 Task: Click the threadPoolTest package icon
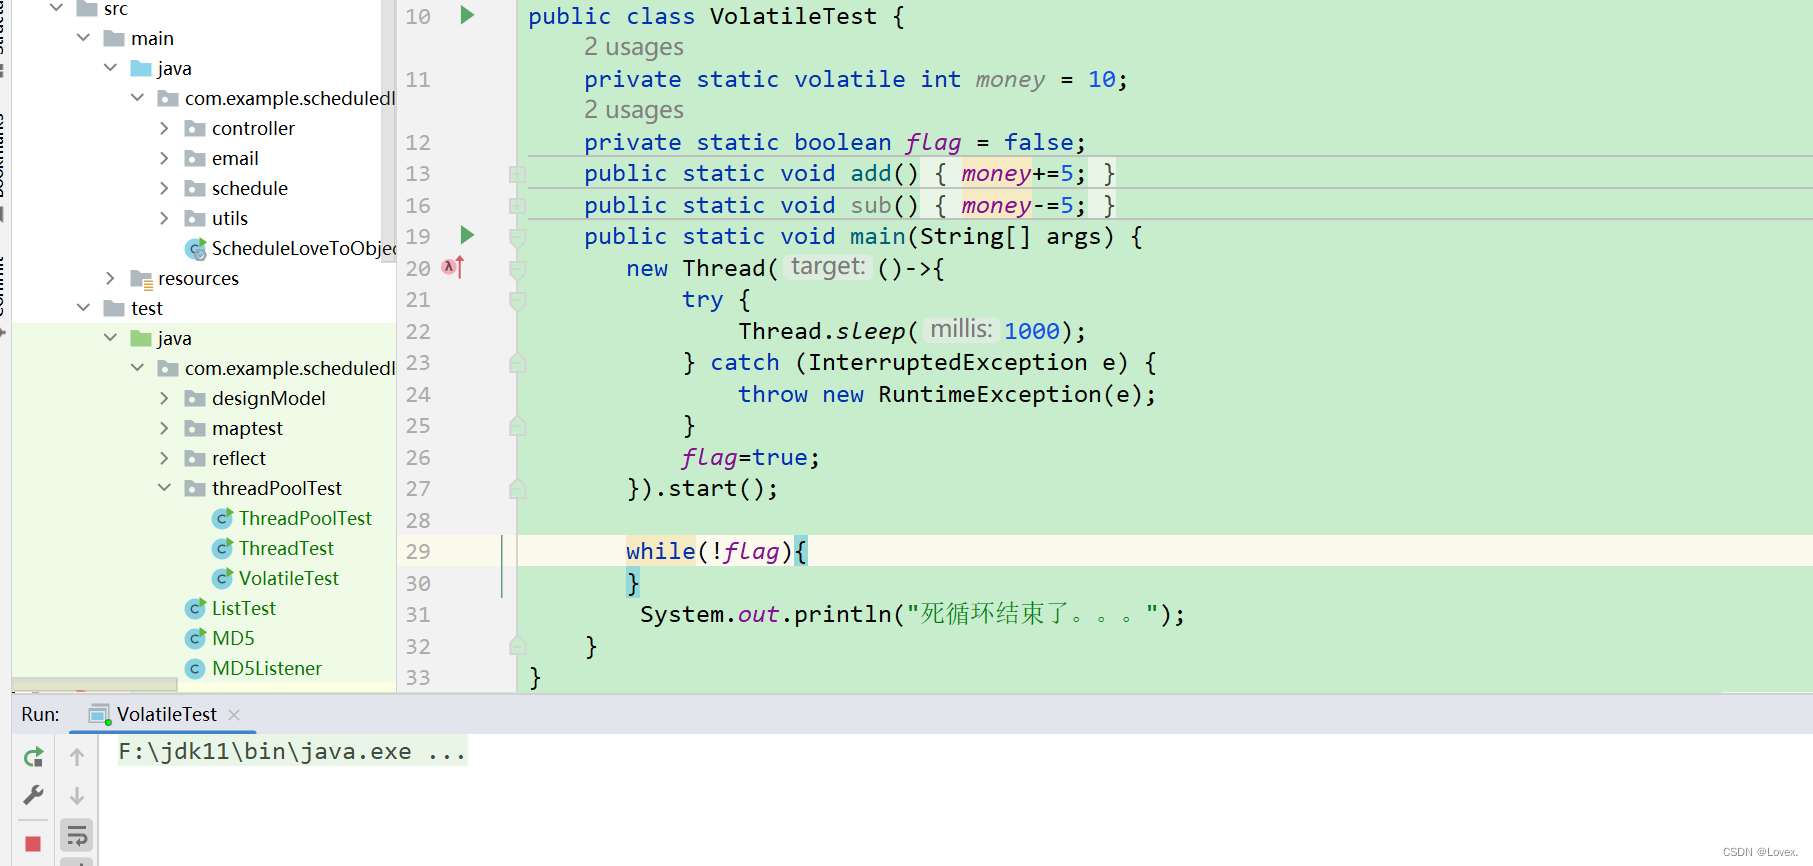tap(196, 488)
